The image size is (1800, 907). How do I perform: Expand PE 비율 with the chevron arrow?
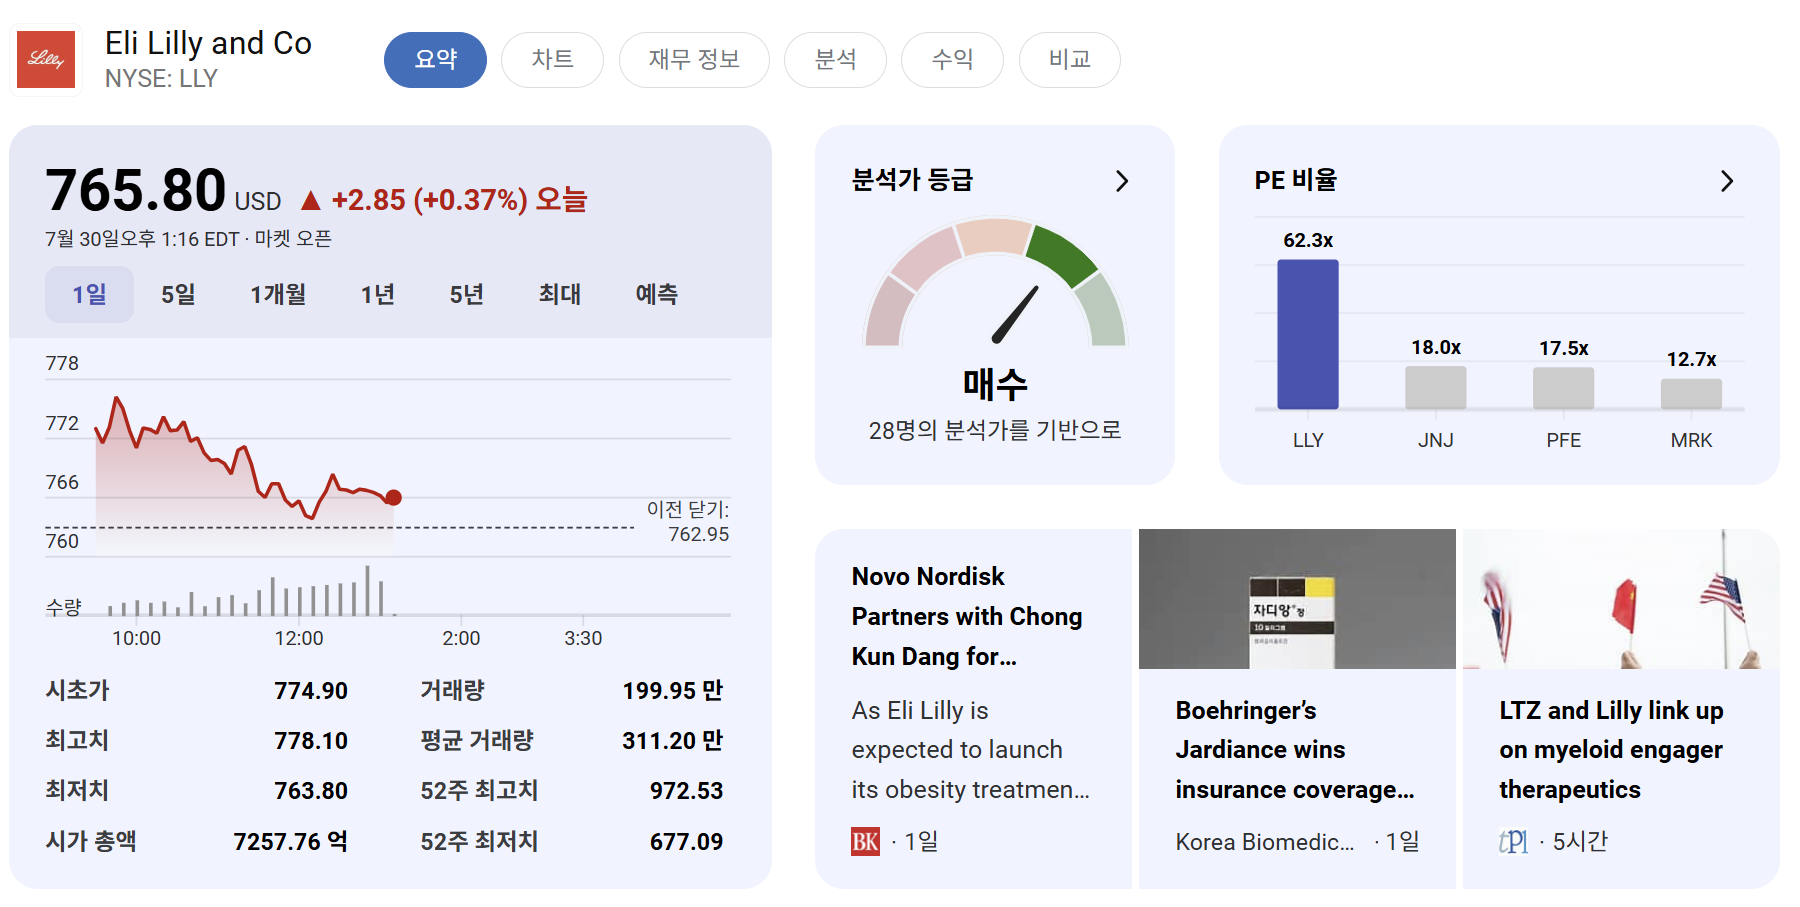click(1727, 181)
